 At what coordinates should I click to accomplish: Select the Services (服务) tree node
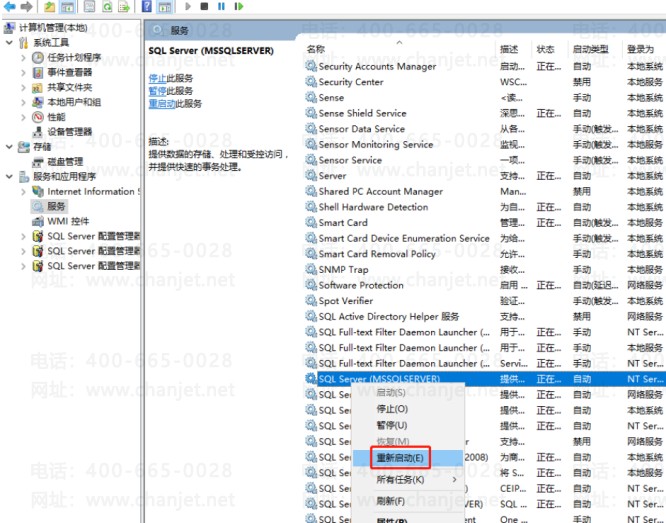click(x=56, y=206)
